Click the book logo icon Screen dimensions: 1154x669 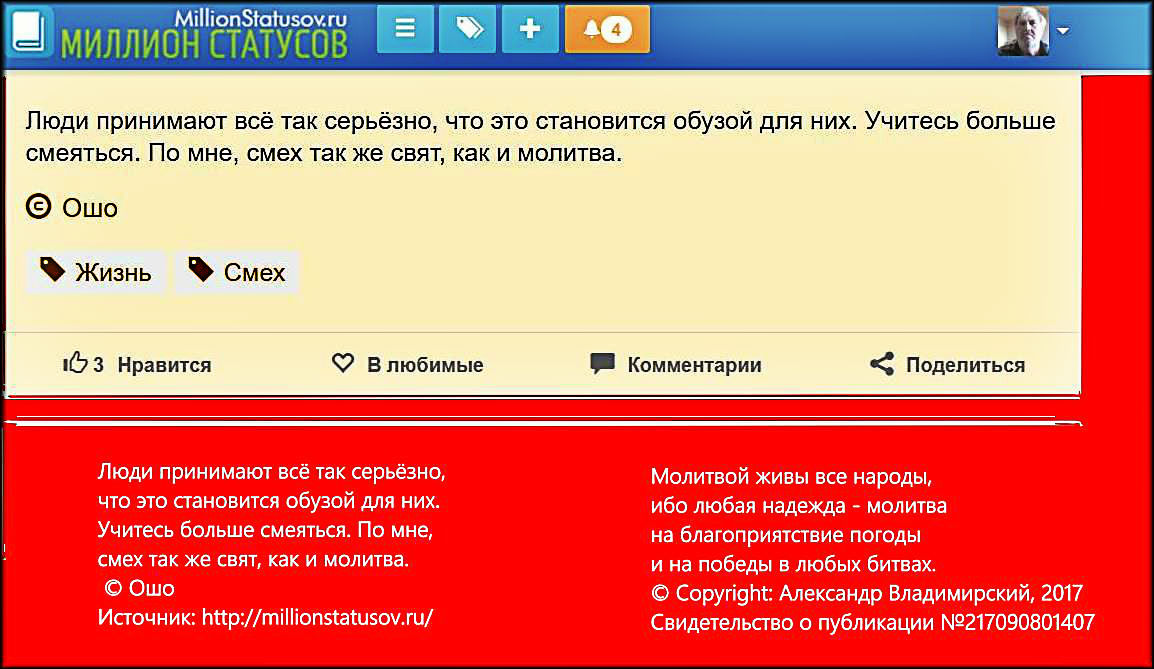click(x=29, y=32)
